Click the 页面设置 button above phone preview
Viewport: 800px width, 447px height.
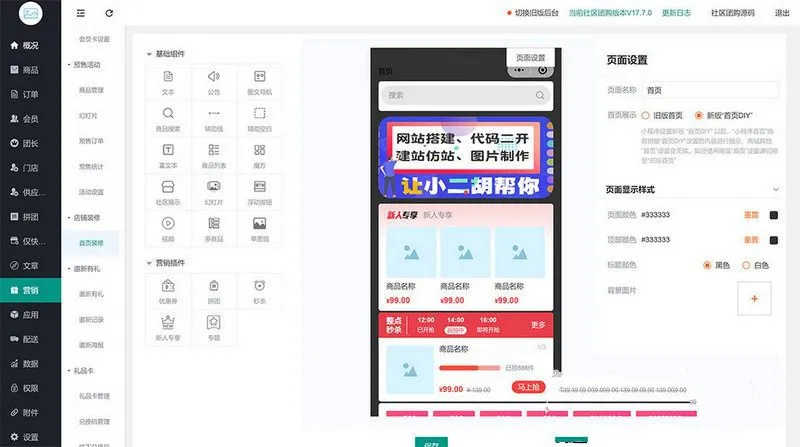[x=531, y=58]
